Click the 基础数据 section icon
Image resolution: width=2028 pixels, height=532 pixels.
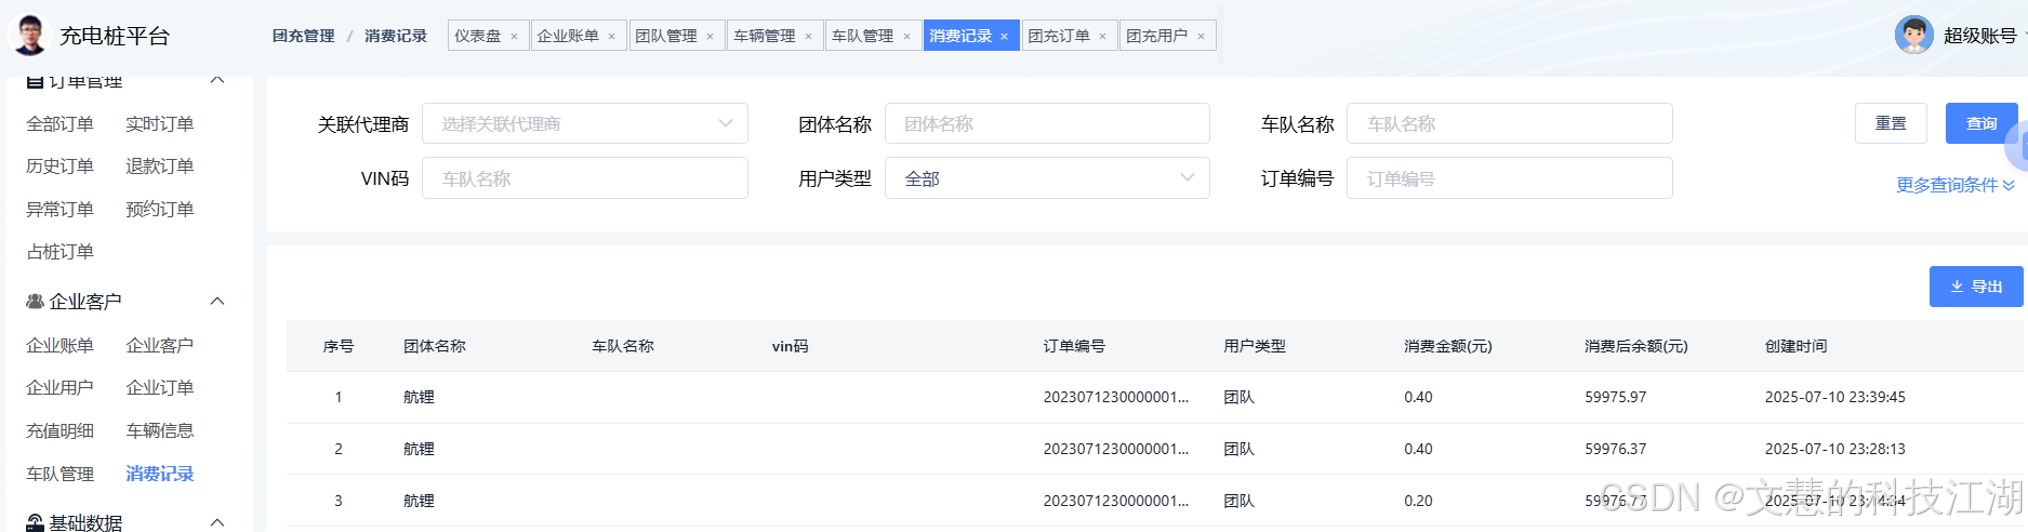35,523
